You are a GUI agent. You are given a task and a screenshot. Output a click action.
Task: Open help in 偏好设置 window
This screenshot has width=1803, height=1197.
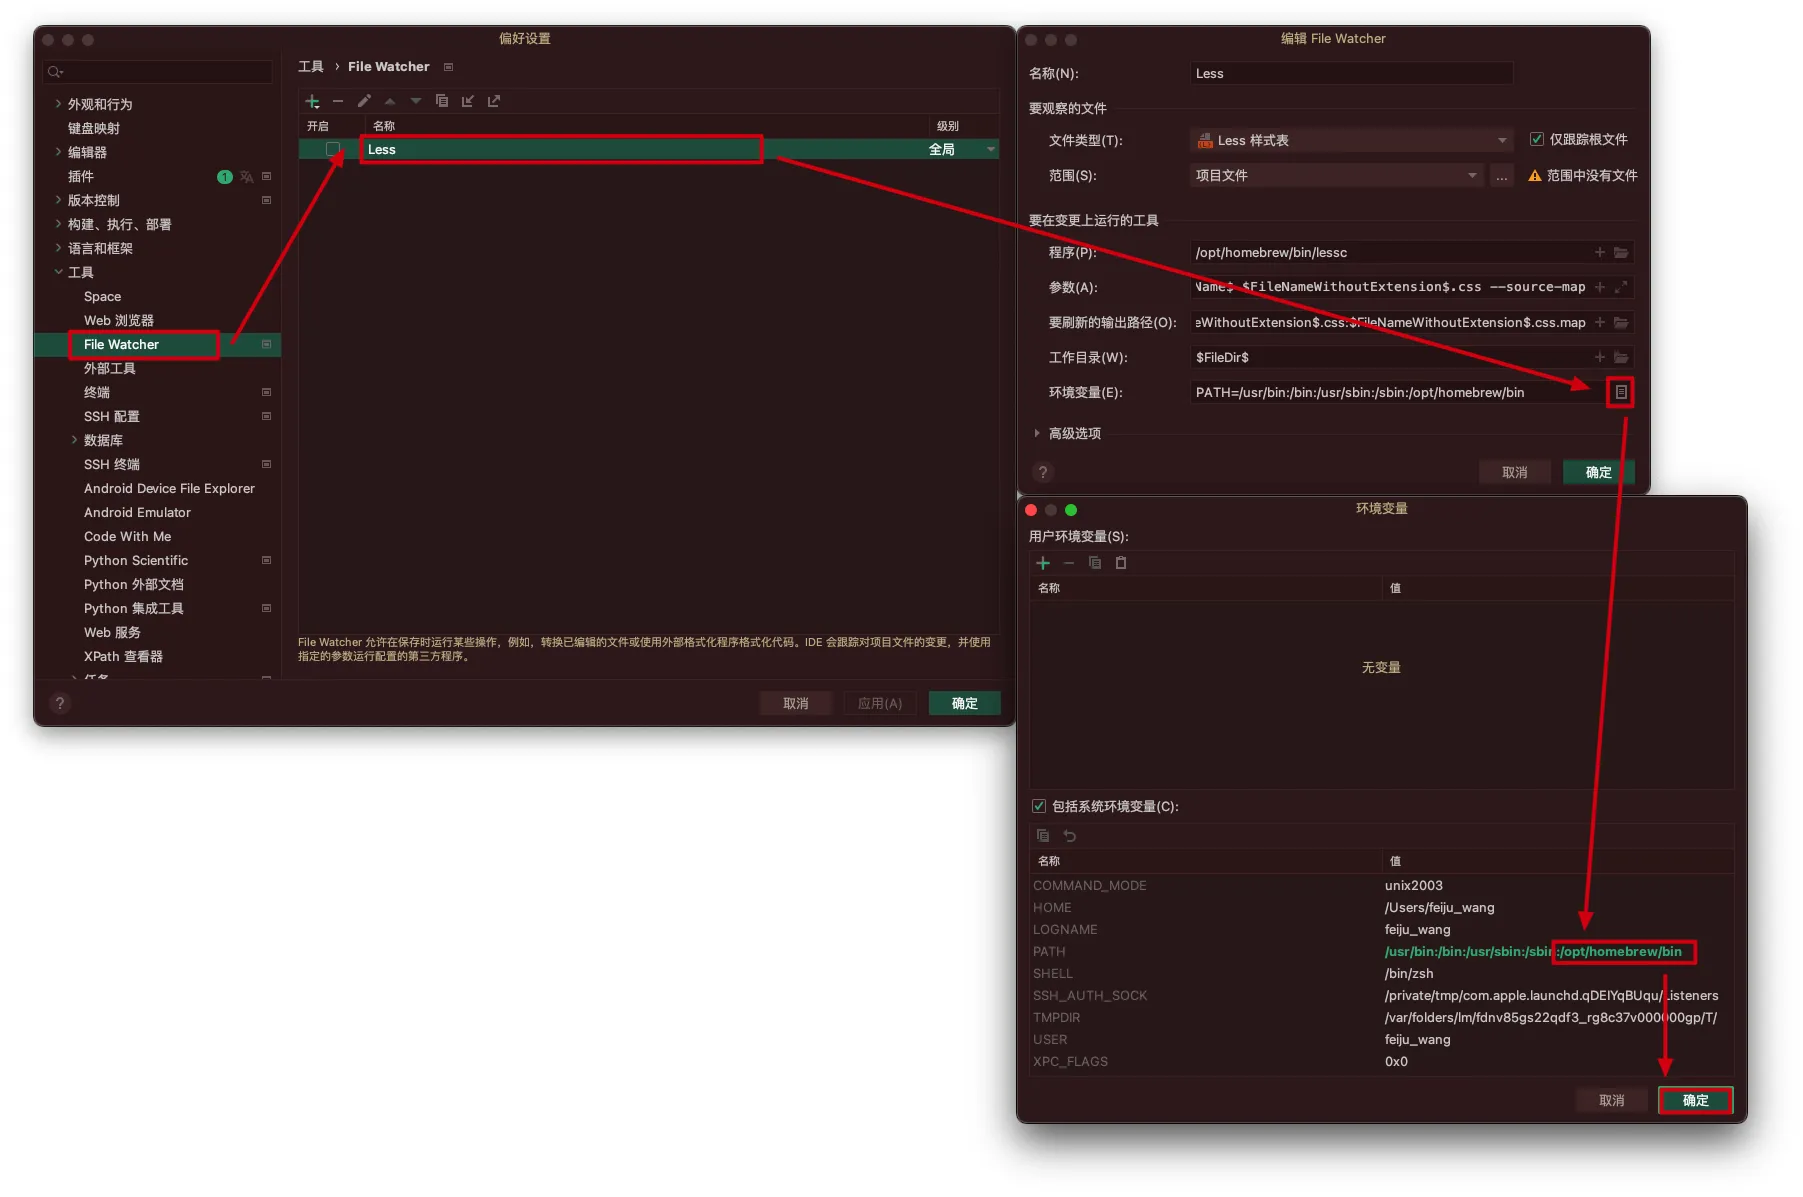click(x=60, y=703)
